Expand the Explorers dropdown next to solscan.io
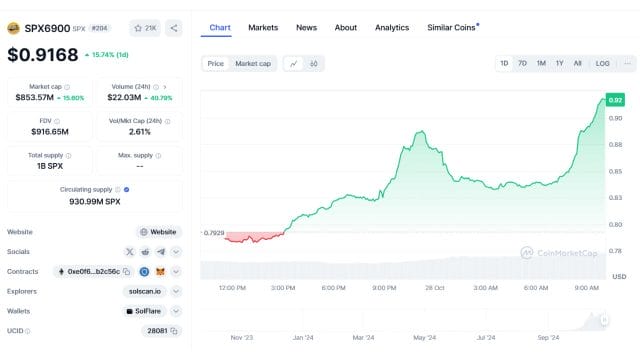The image size is (640, 360). click(x=176, y=291)
